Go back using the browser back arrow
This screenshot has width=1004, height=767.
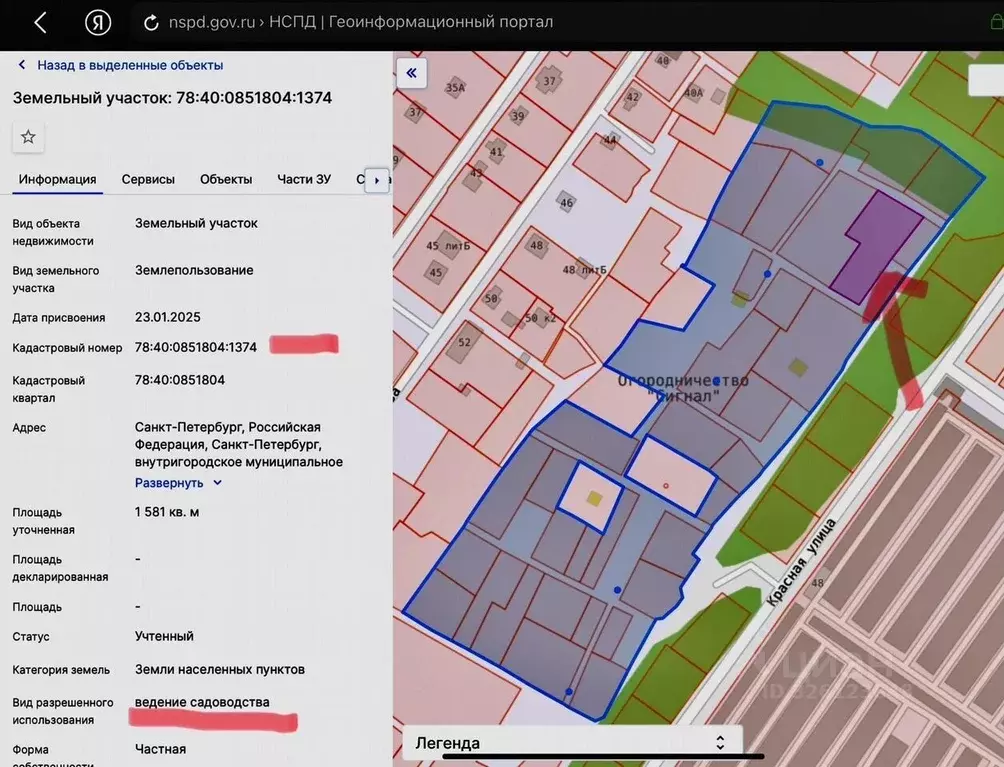click(40, 22)
